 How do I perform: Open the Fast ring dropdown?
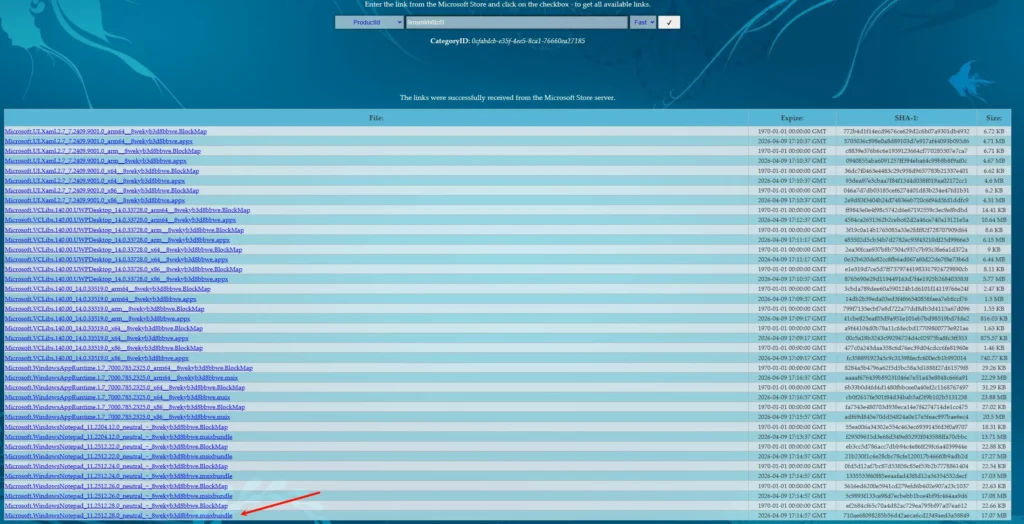click(644, 22)
